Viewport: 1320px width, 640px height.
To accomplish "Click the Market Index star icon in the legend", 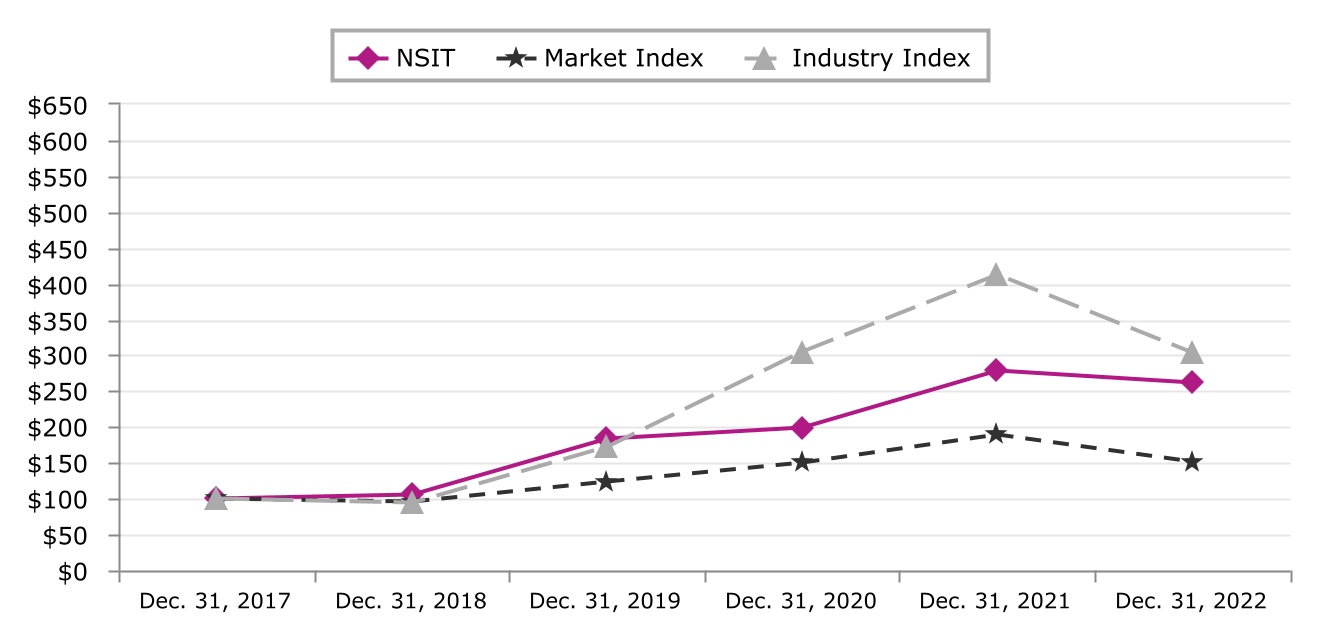I will coord(512,58).
